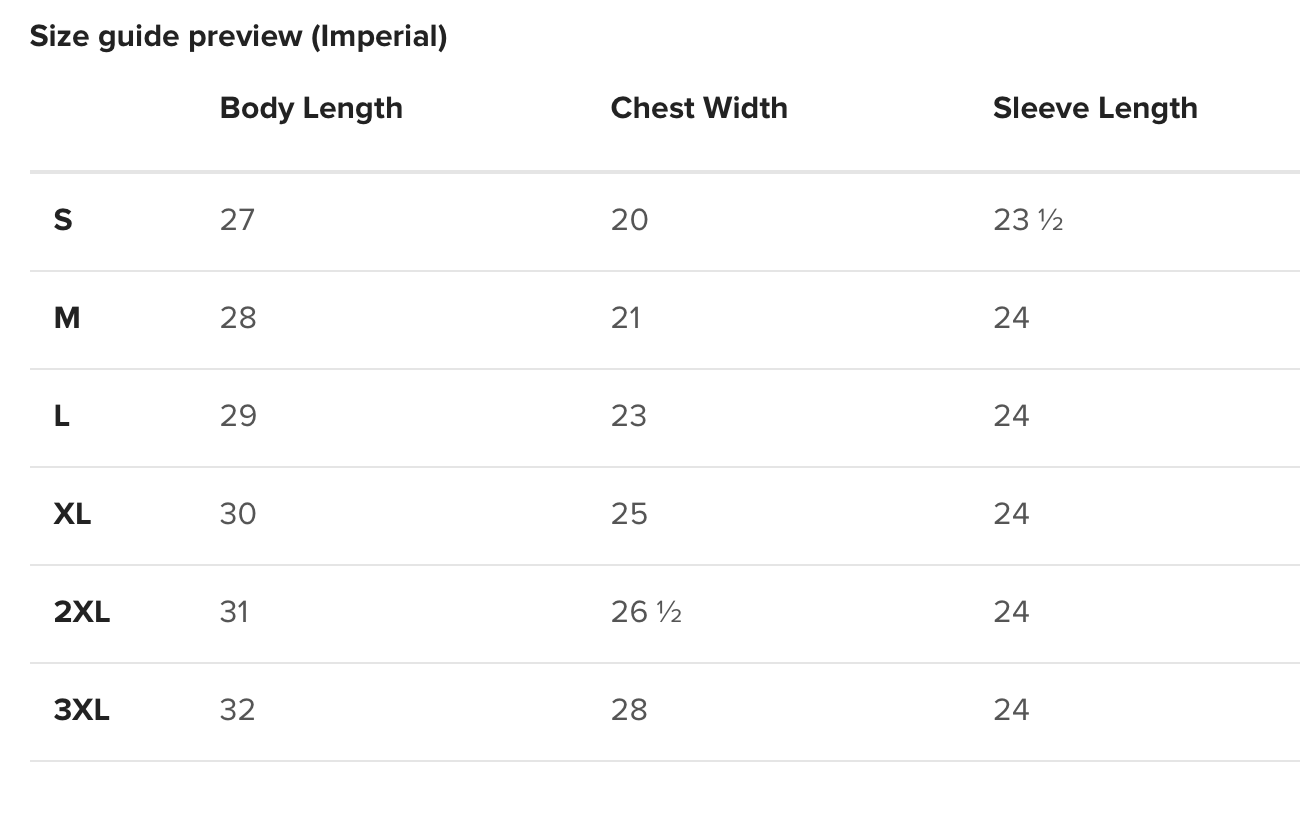Click the Sleeve Length column header
Screen dimensions: 1300x820
pyautogui.click(x=1095, y=109)
